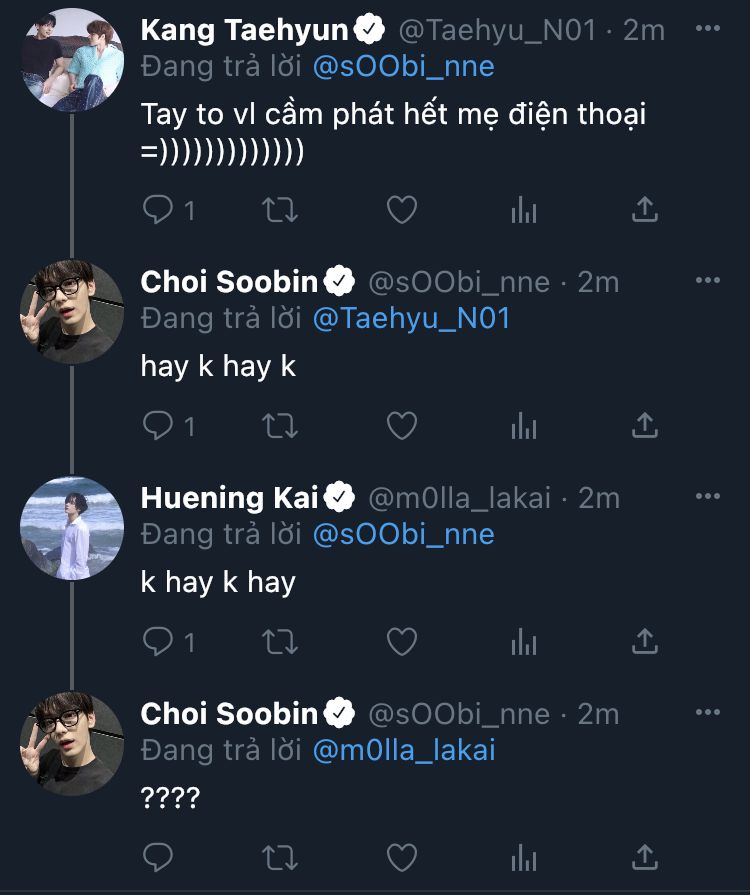Reply to Kang Taehyun's tweet
750x895 pixels.
[159, 209]
